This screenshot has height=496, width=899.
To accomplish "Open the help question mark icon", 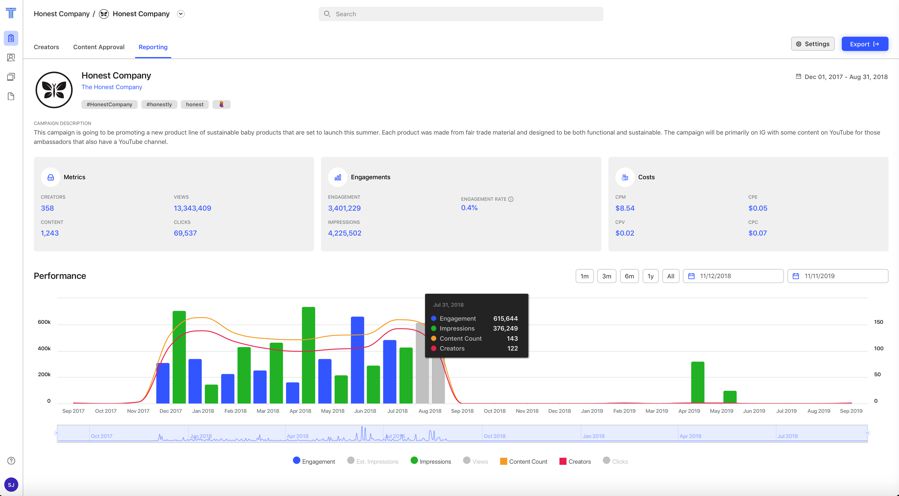I will click(x=11, y=460).
